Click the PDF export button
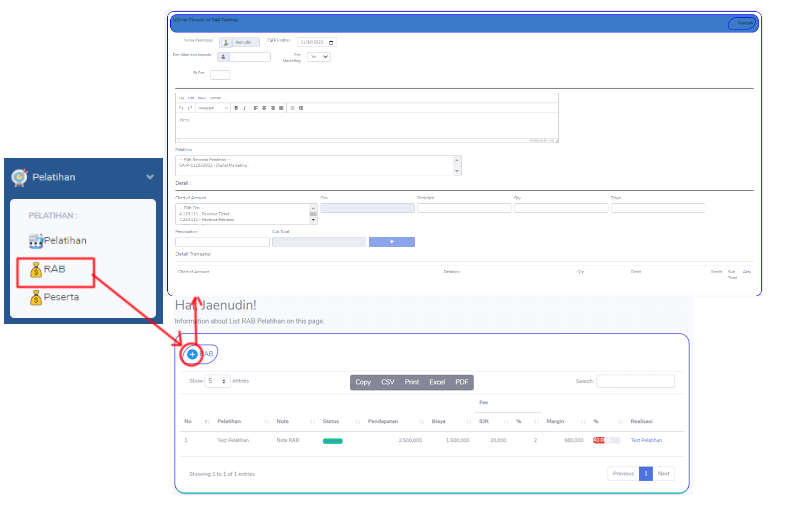The width and height of the screenshot is (809, 531). [x=462, y=382]
